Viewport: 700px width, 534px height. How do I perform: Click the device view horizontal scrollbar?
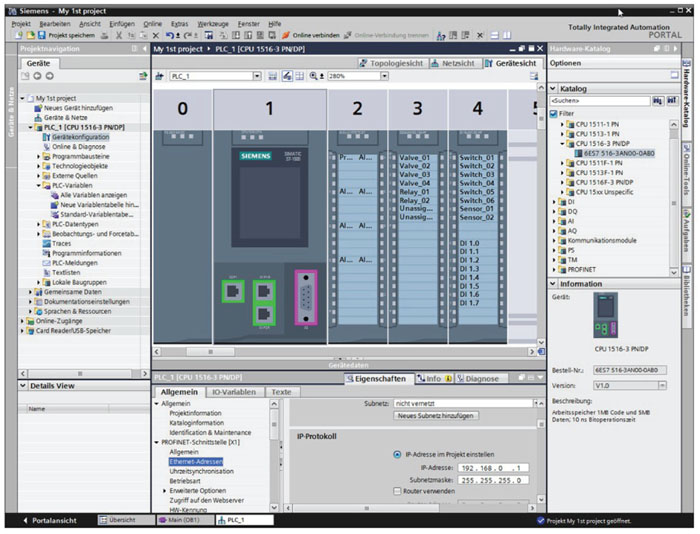coord(210,352)
